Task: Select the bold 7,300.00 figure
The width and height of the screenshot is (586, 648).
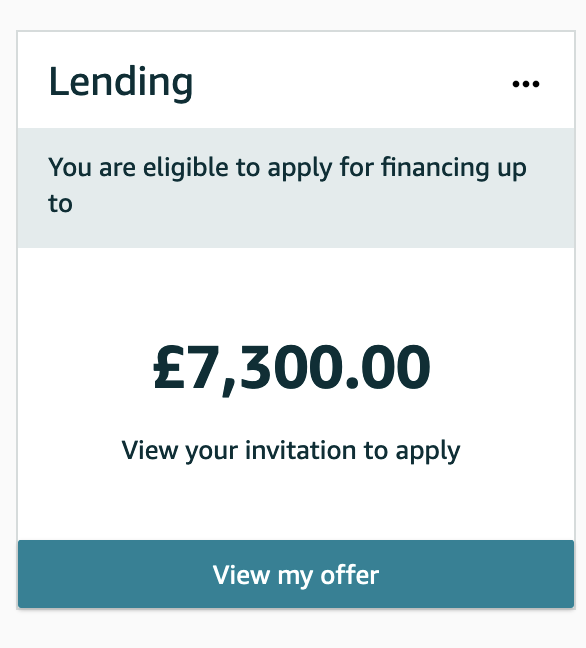Action: 308,368
